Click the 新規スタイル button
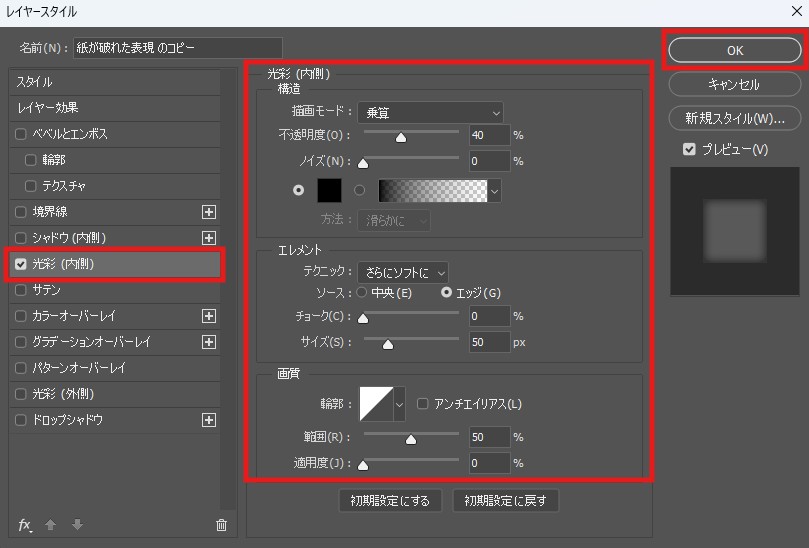The image size is (809, 548). tap(733, 118)
